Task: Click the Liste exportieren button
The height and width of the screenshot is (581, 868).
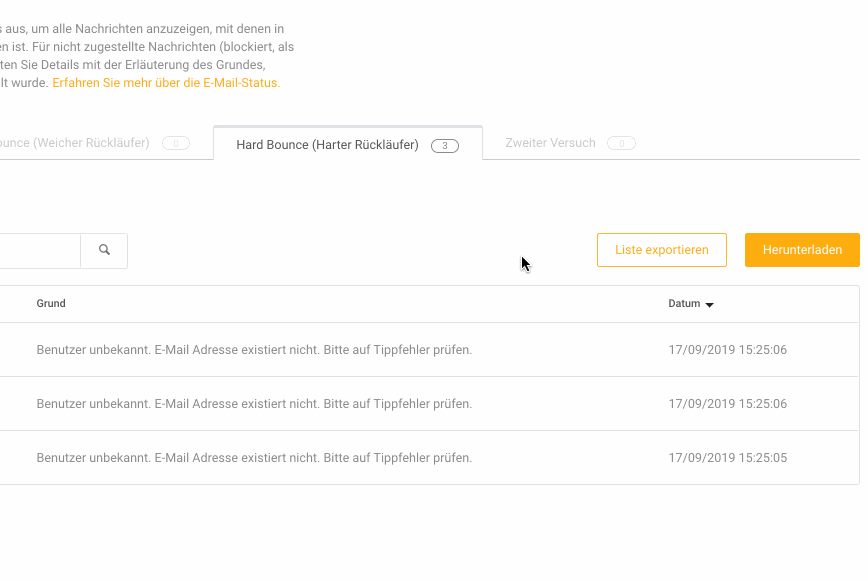Action: [x=662, y=250]
